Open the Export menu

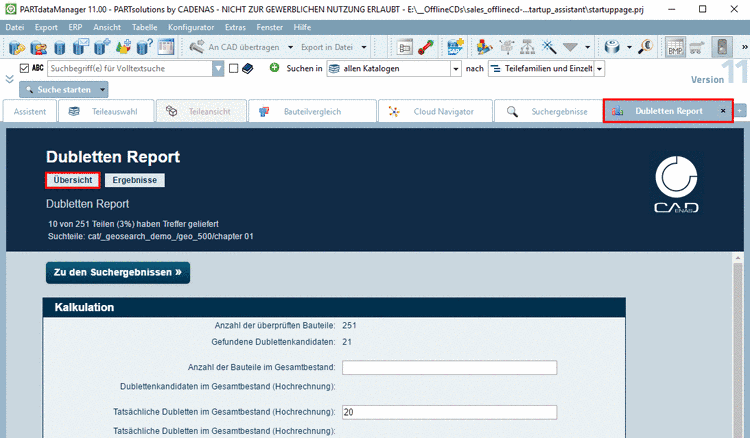coord(46,27)
